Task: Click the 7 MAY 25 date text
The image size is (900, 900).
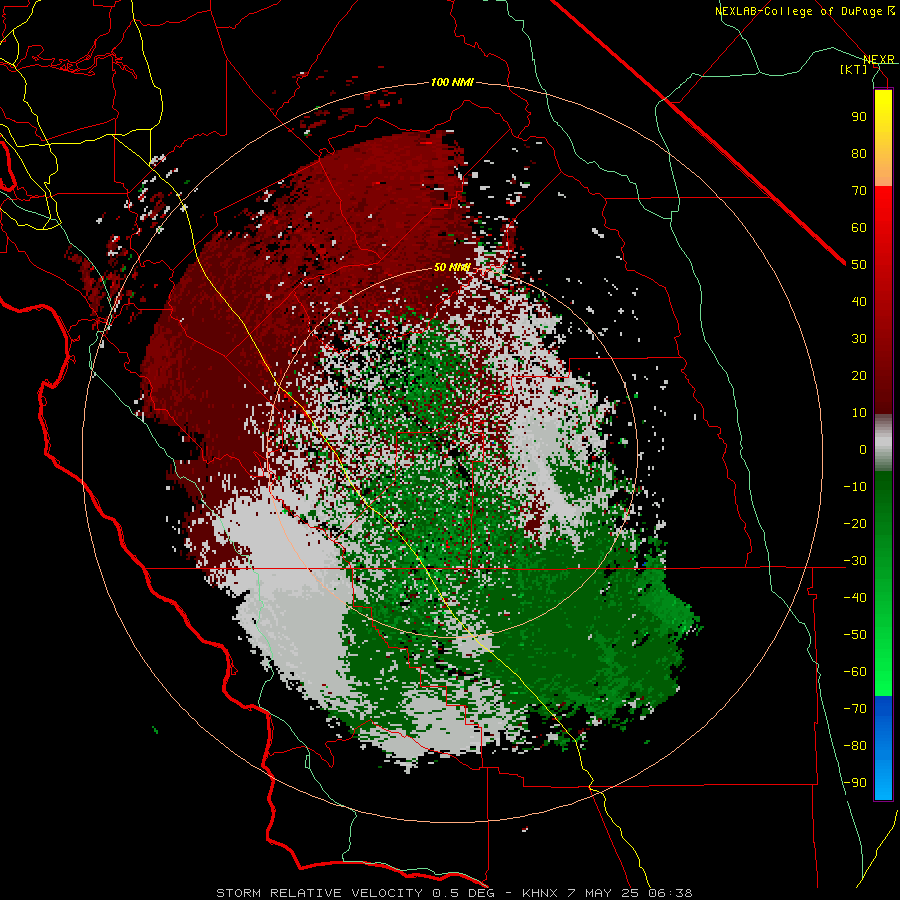Action: tap(603, 893)
